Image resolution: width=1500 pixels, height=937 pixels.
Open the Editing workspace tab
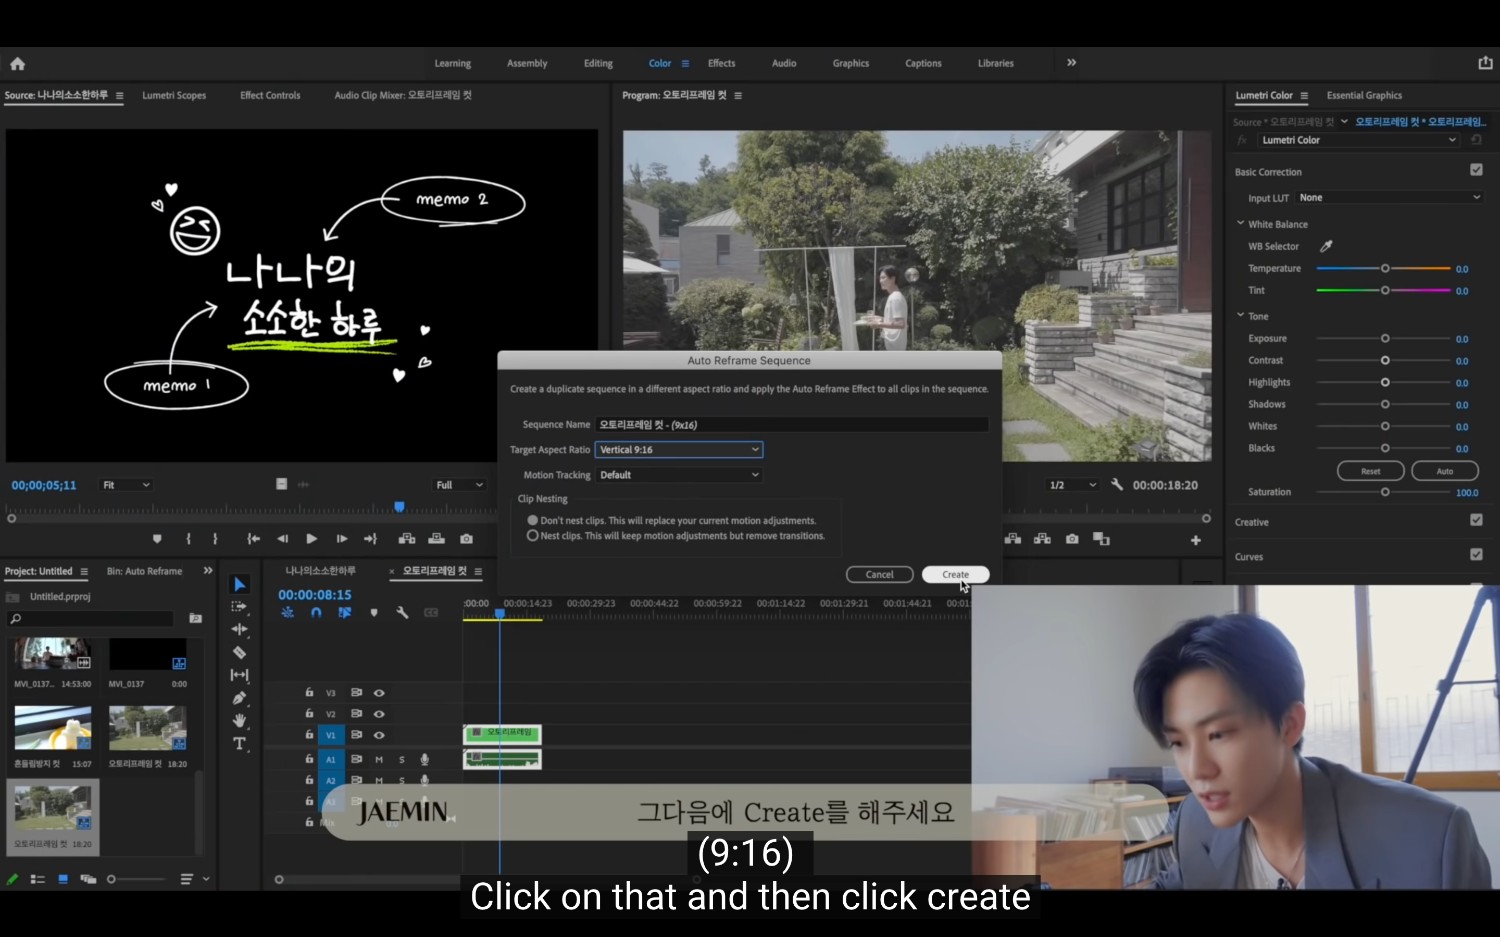point(598,63)
